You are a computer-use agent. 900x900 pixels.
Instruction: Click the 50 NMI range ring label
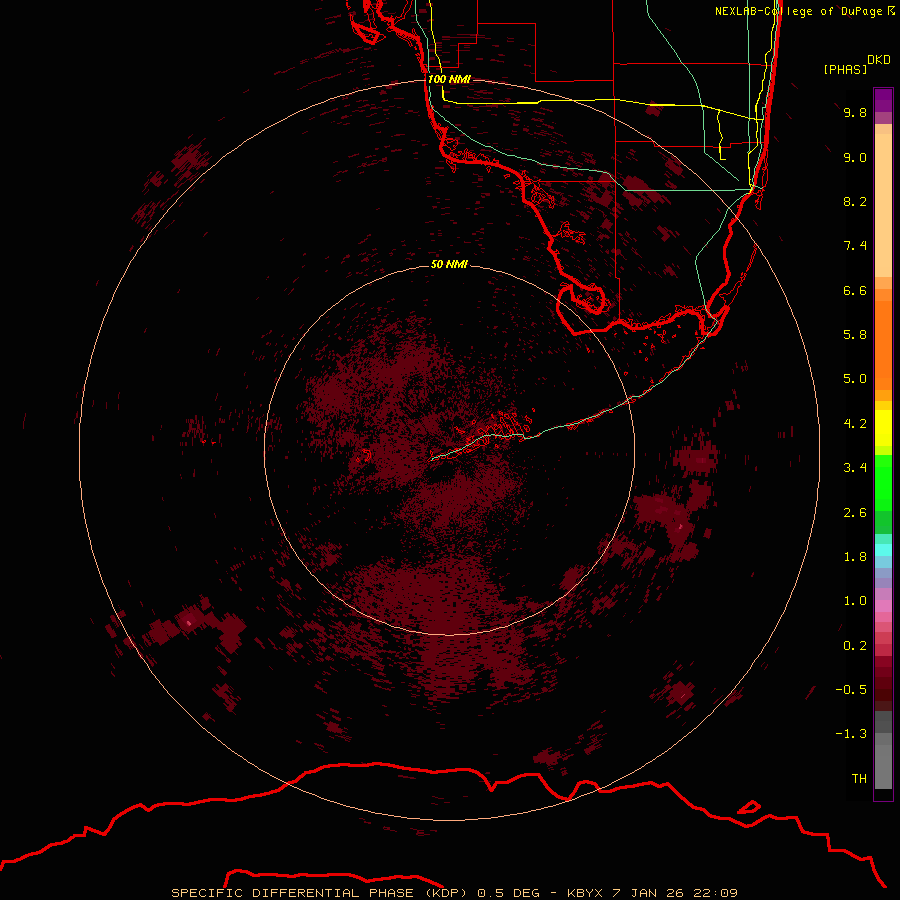pyautogui.click(x=449, y=264)
